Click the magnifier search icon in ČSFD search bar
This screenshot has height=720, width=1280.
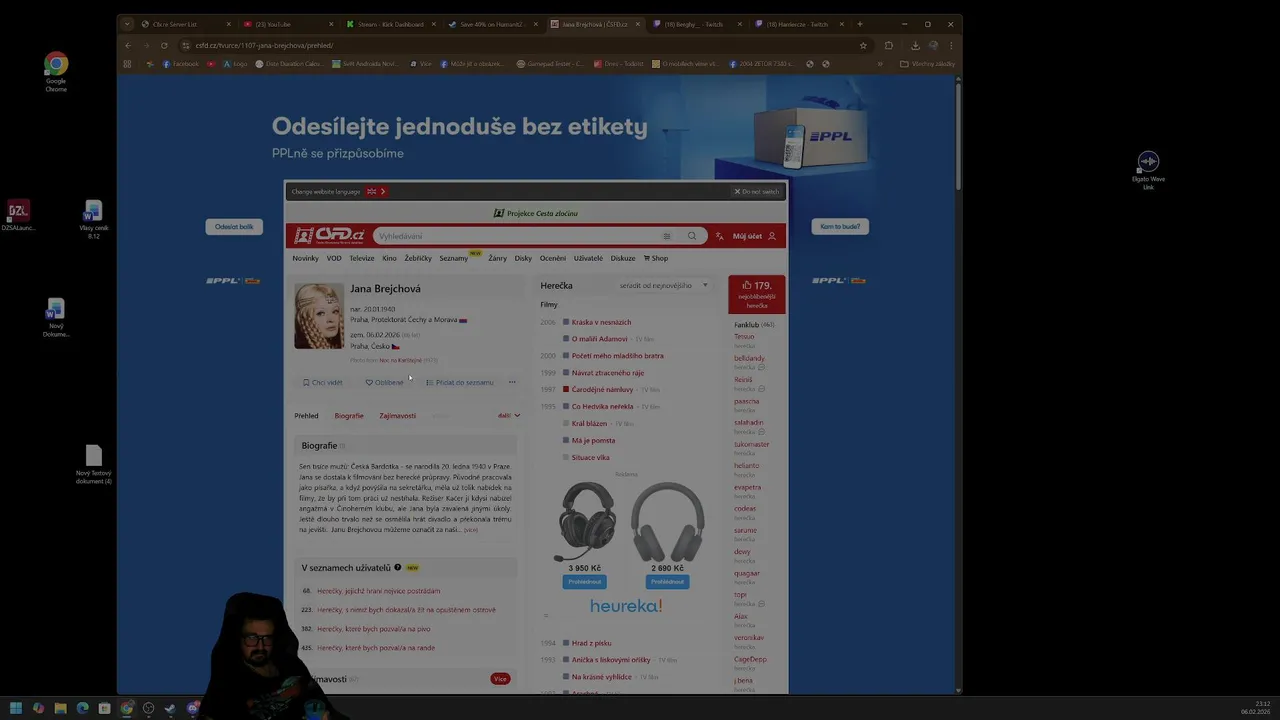coord(691,236)
